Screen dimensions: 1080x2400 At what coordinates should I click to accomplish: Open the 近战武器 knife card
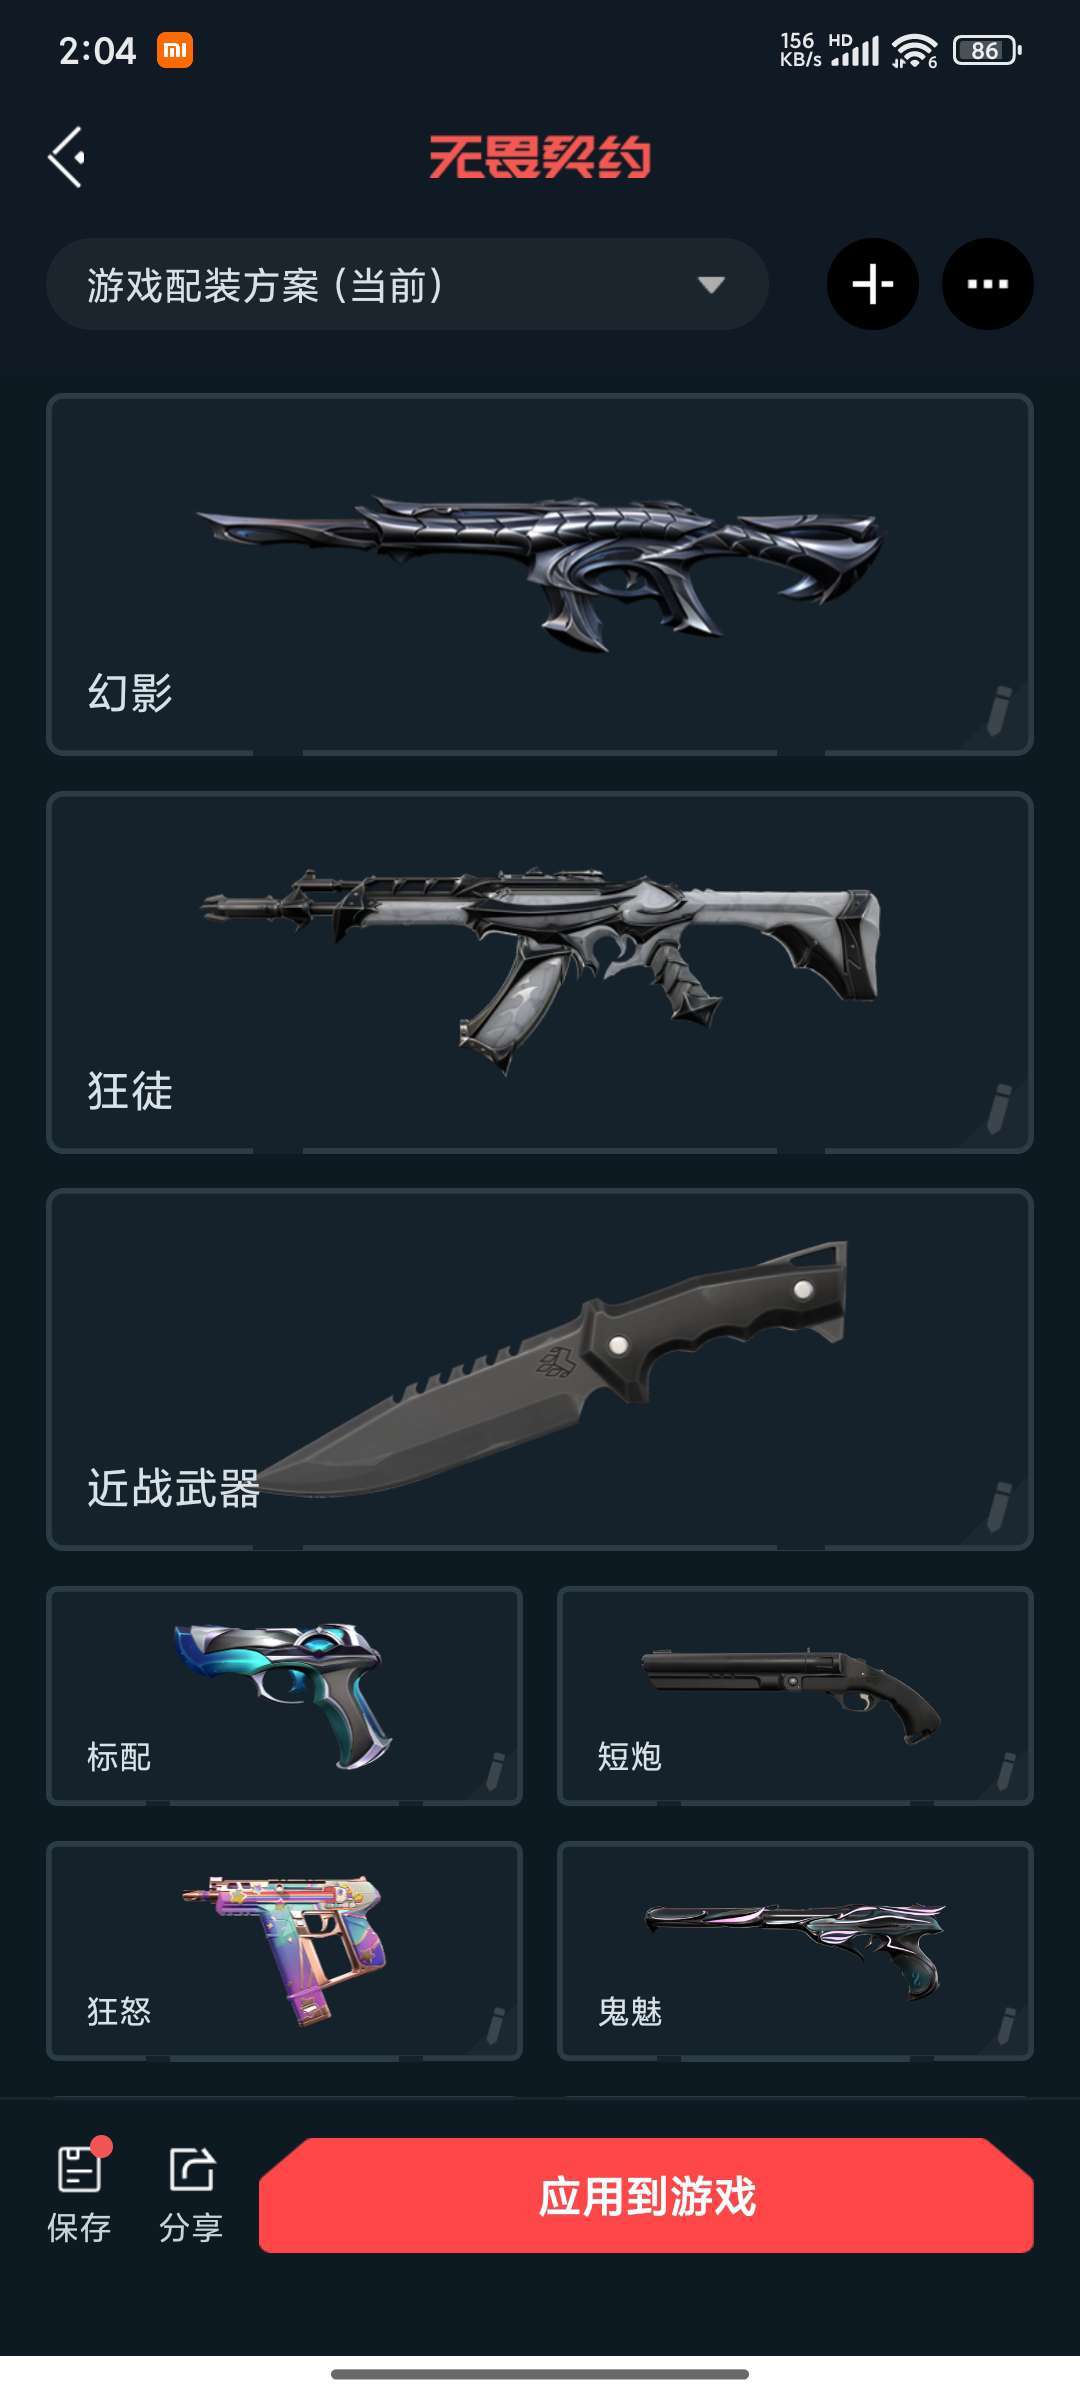540,1369
